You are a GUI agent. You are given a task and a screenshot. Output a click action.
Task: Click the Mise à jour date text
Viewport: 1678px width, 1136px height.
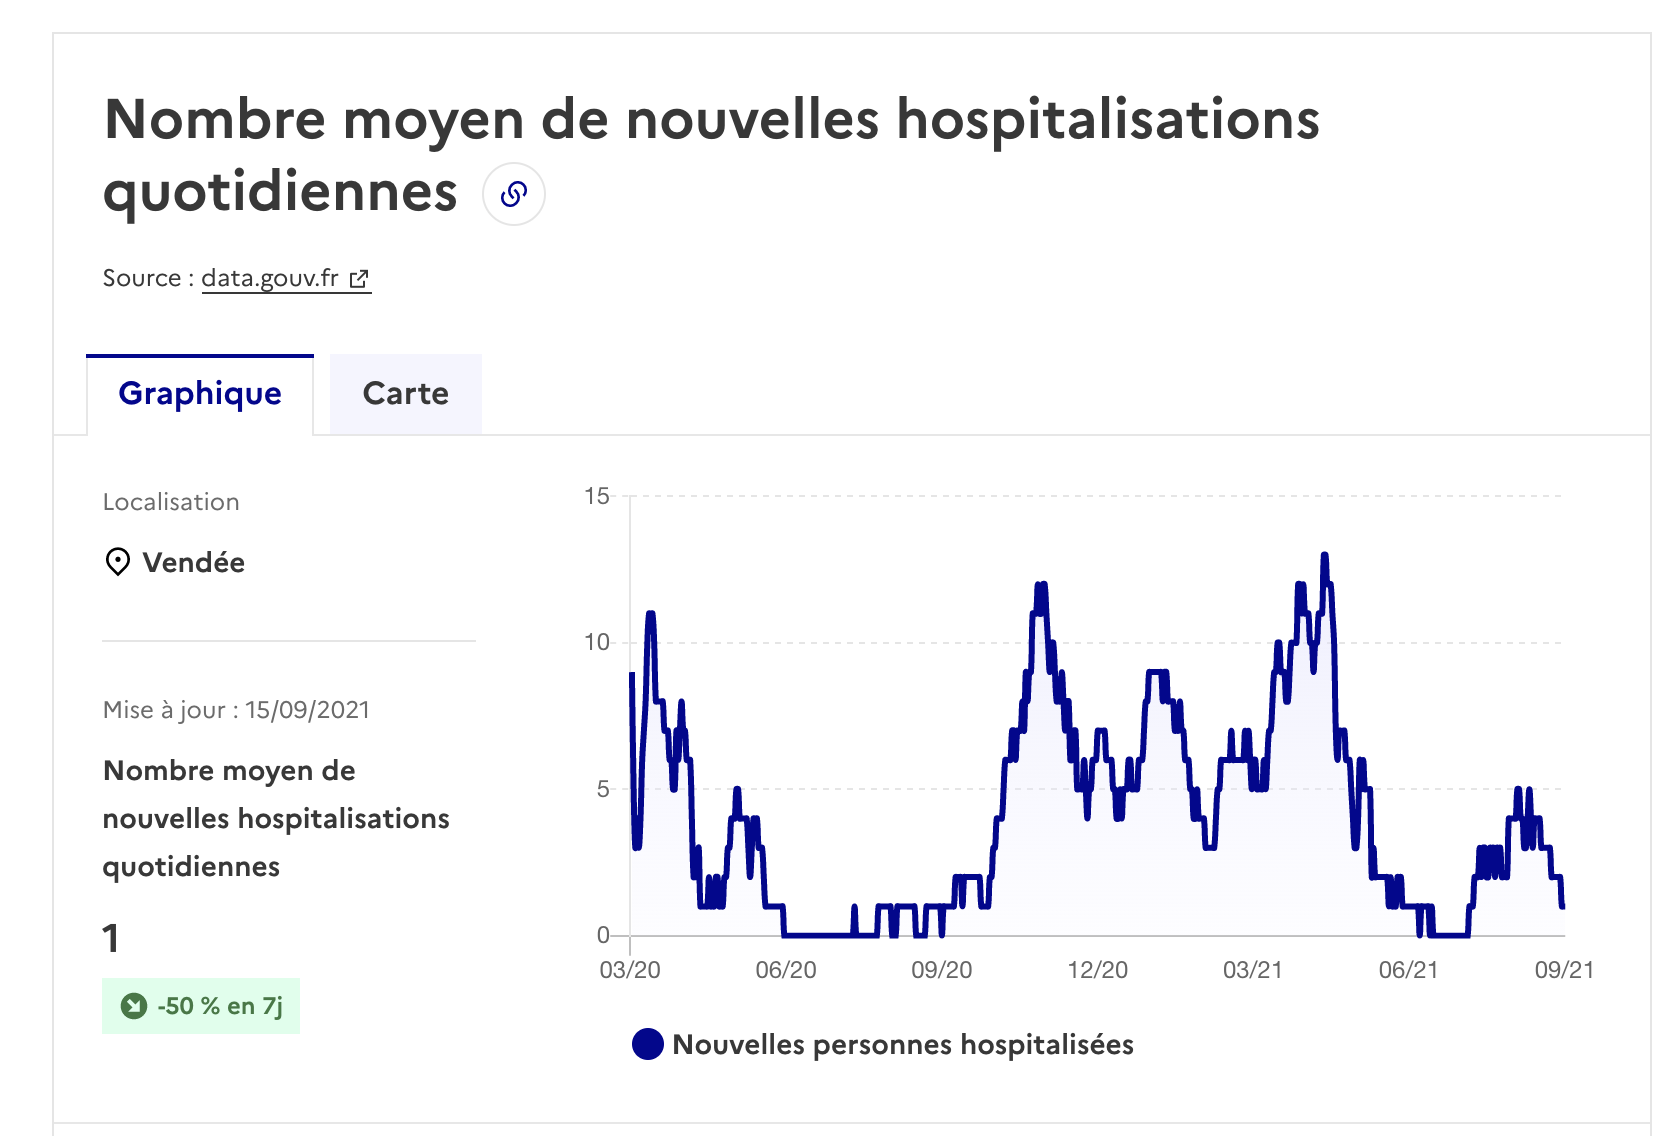(x=237, y=710)
